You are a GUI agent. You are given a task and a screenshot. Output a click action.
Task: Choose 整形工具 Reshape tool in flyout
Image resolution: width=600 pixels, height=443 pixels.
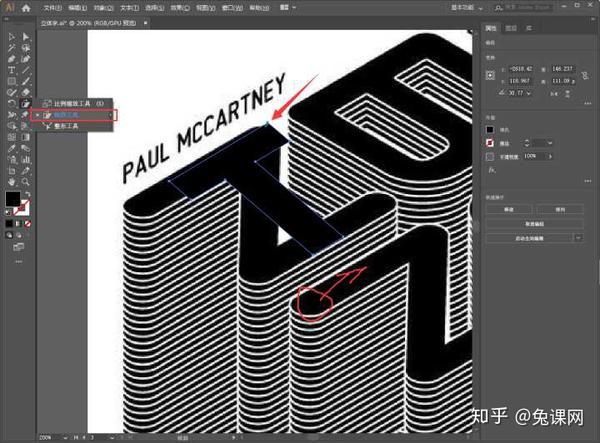pos(73,126)
